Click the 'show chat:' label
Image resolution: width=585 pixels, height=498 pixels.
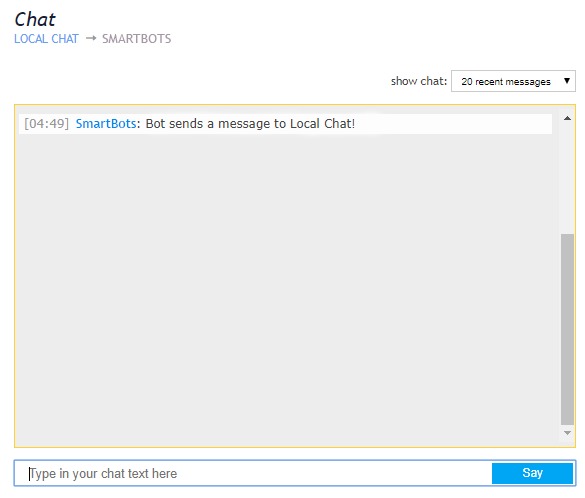(x=419, y=81)
